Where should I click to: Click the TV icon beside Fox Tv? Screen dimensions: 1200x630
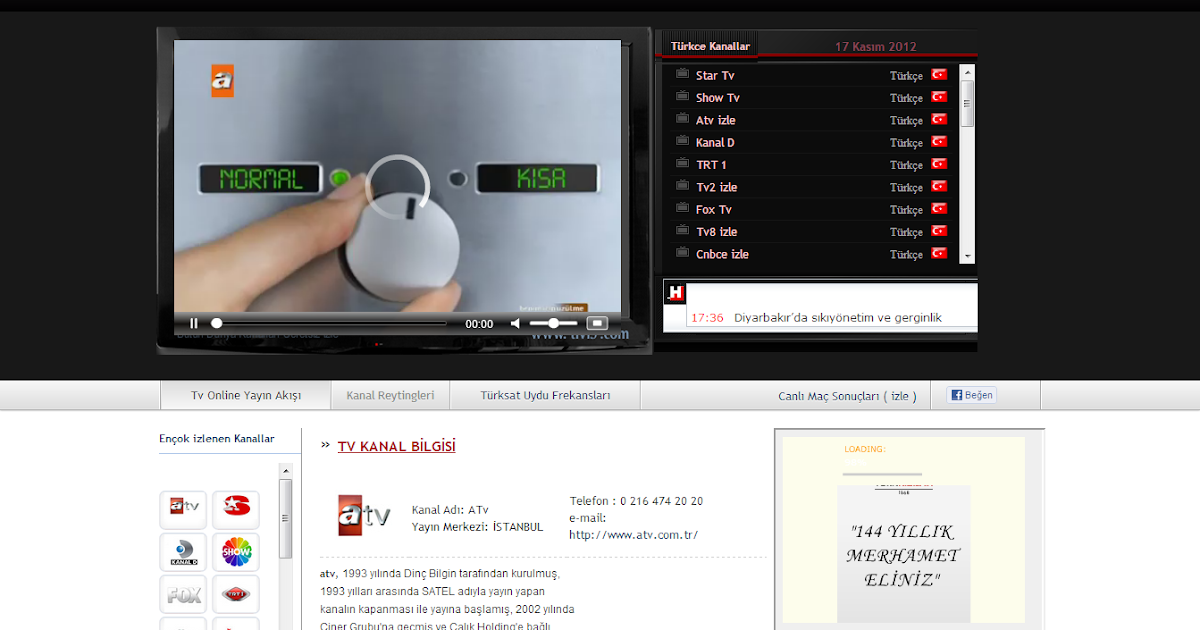click(683, 208)
